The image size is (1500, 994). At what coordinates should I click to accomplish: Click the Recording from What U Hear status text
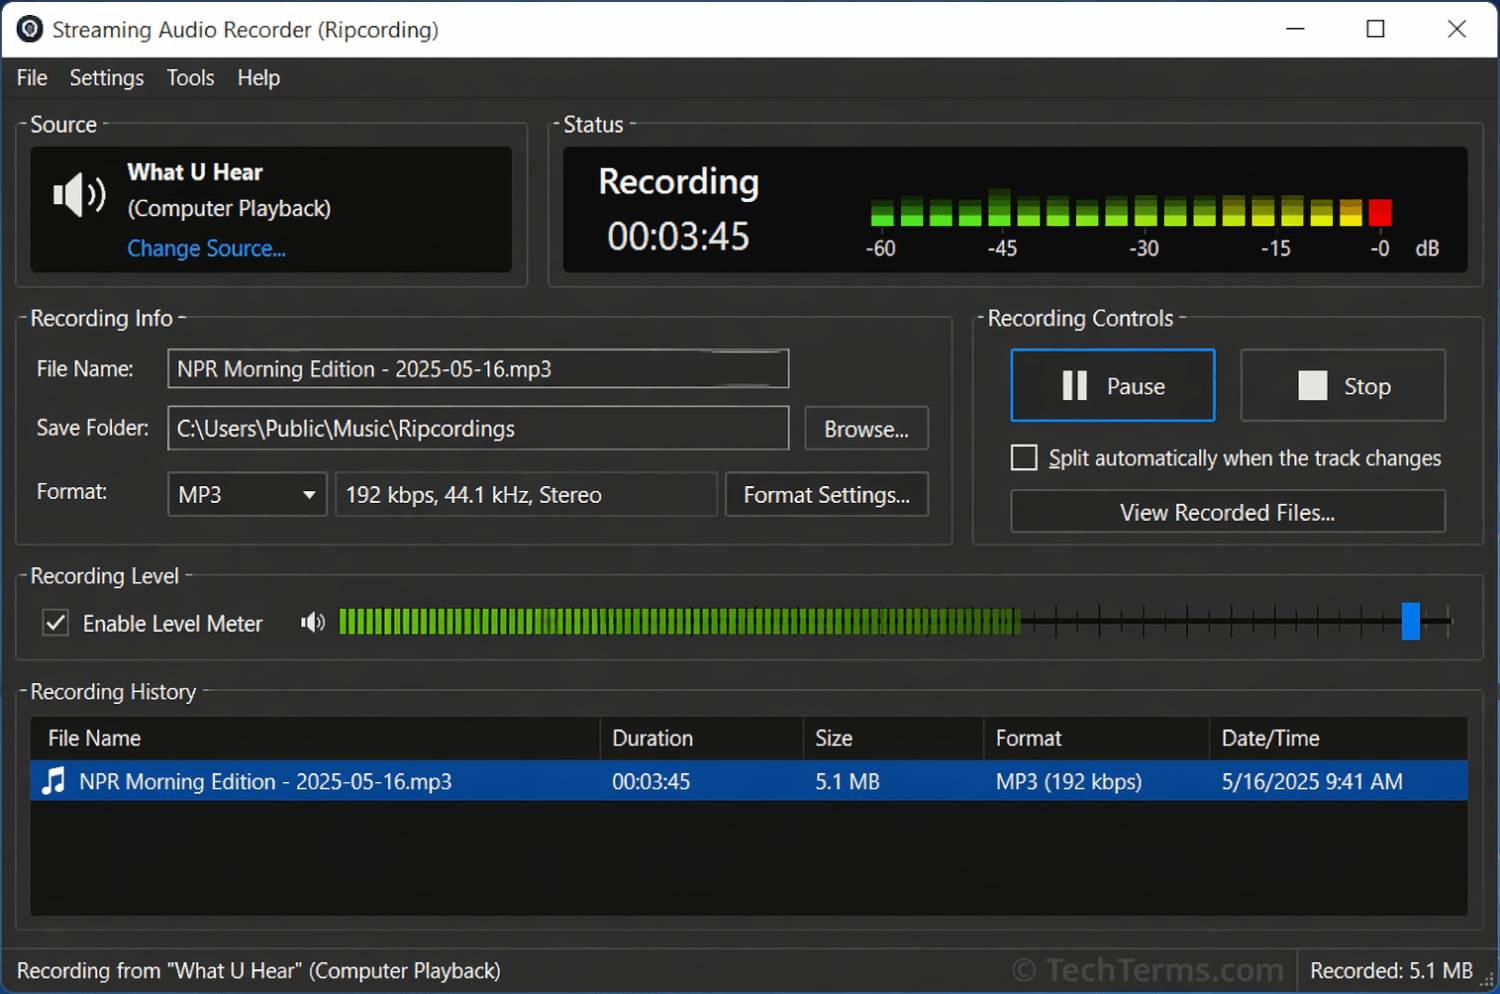259,970
